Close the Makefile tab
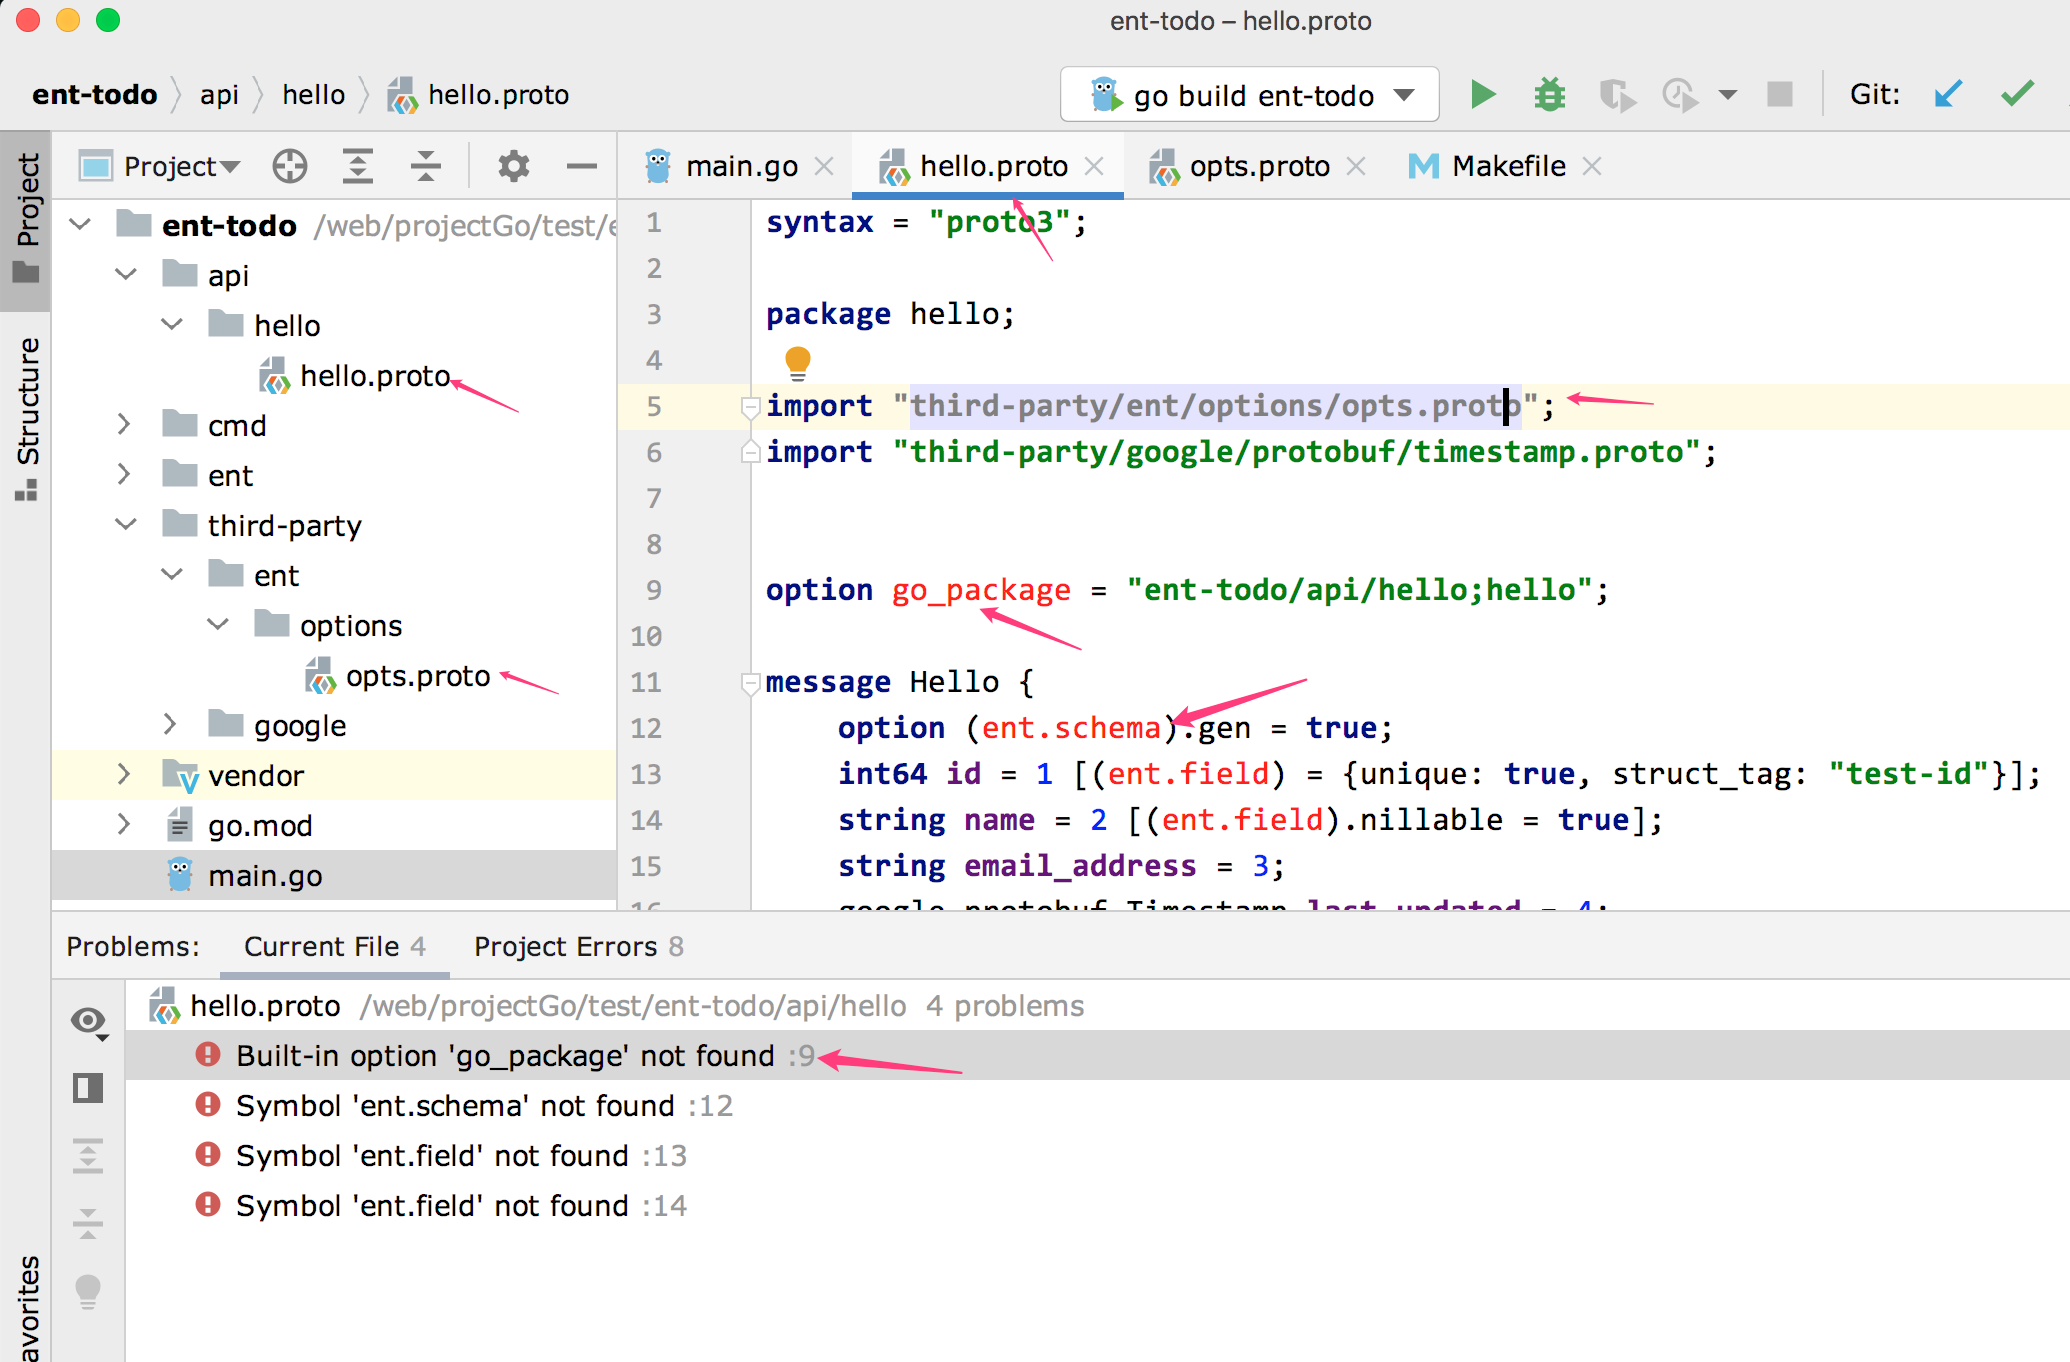Screen dimensions: 2070x1362 pyautogui.click(x=1592, y=166)
